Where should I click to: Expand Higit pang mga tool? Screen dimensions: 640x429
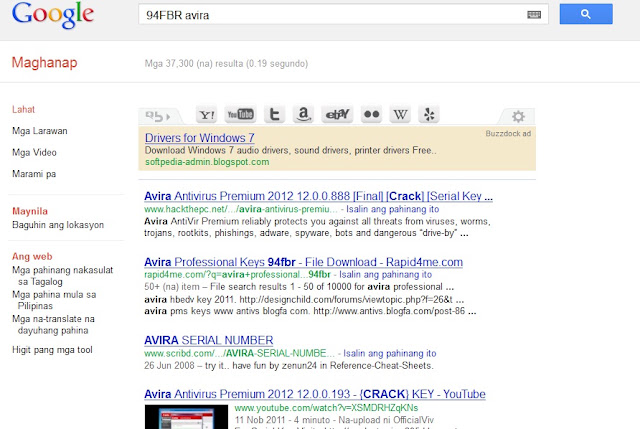click(52, 350)
